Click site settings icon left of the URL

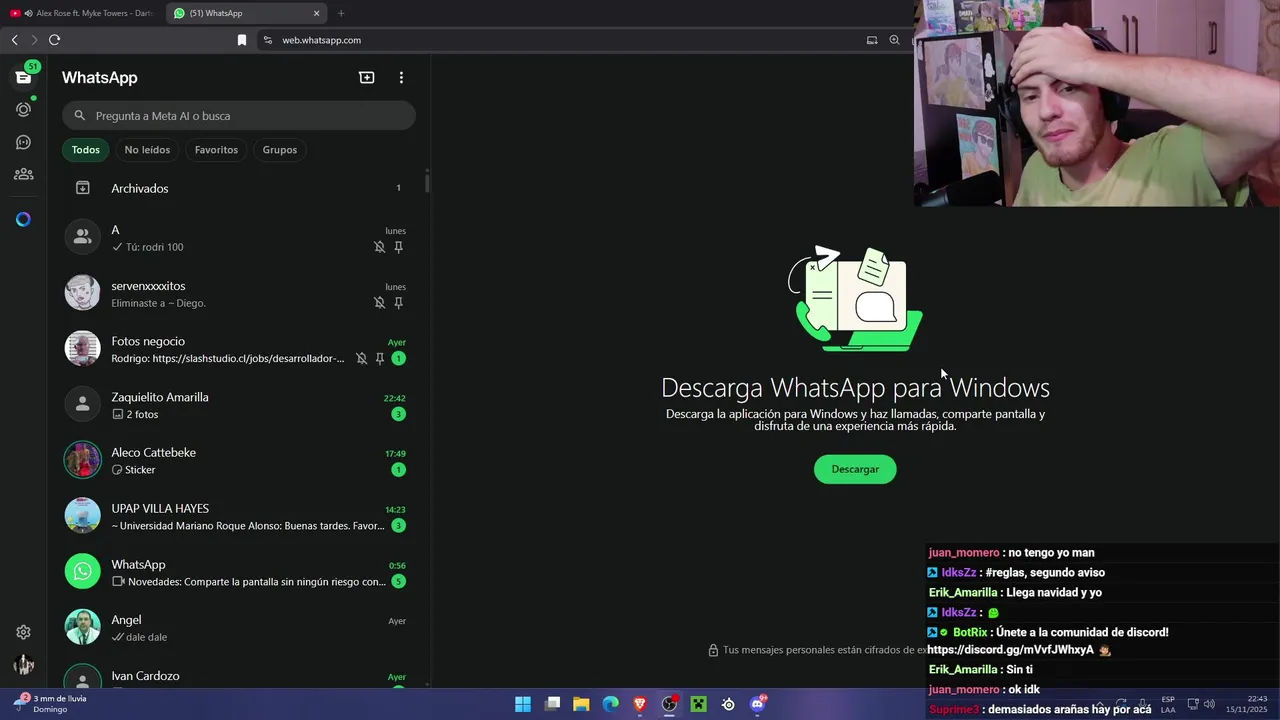click(267, 40)
